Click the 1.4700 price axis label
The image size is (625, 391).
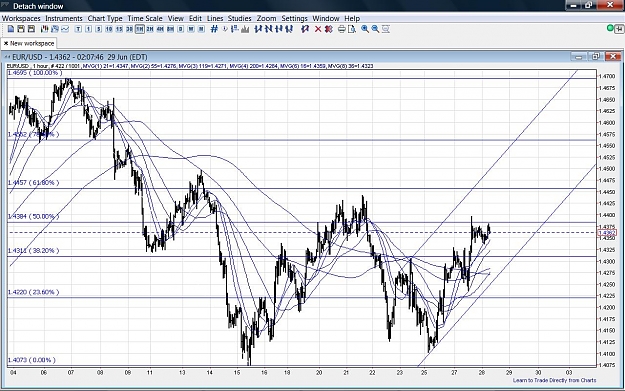[x=607, y=76]
